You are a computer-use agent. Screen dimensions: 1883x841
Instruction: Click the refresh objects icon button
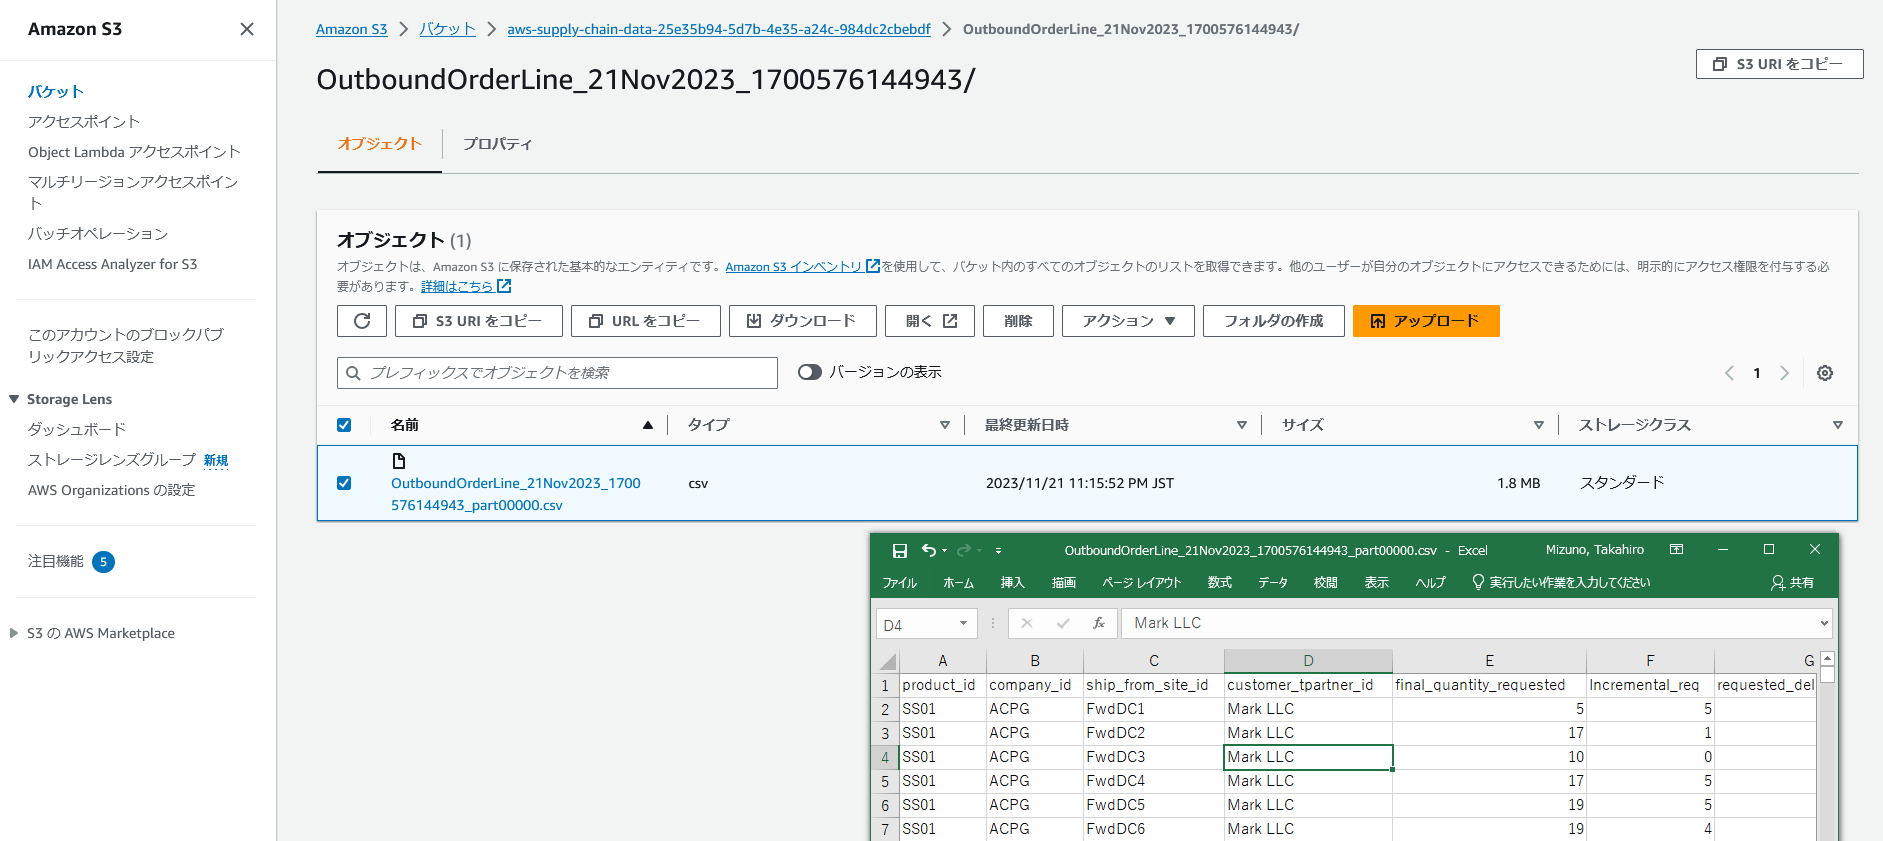[x=362, y=321]
